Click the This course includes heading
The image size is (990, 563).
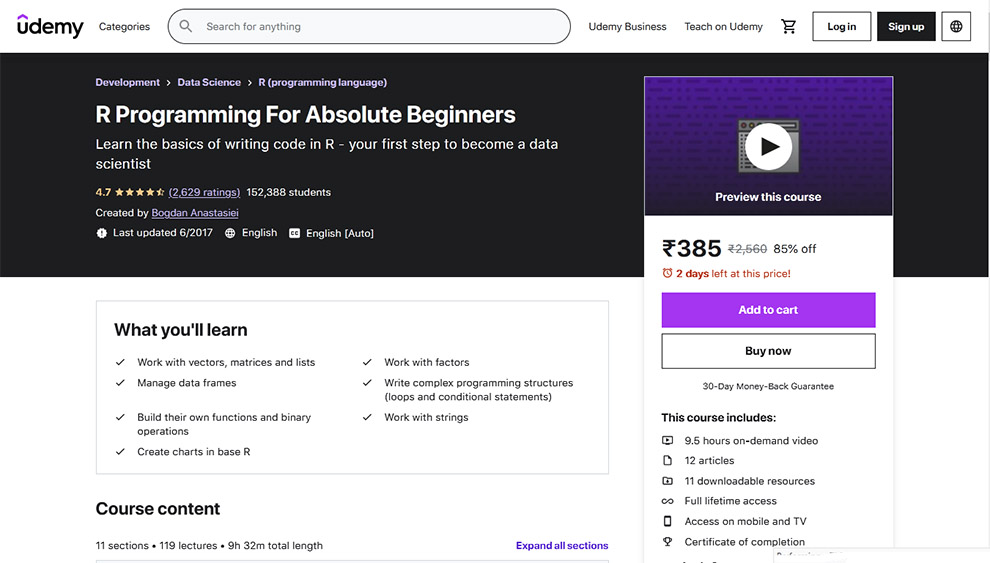click(719, 418)
